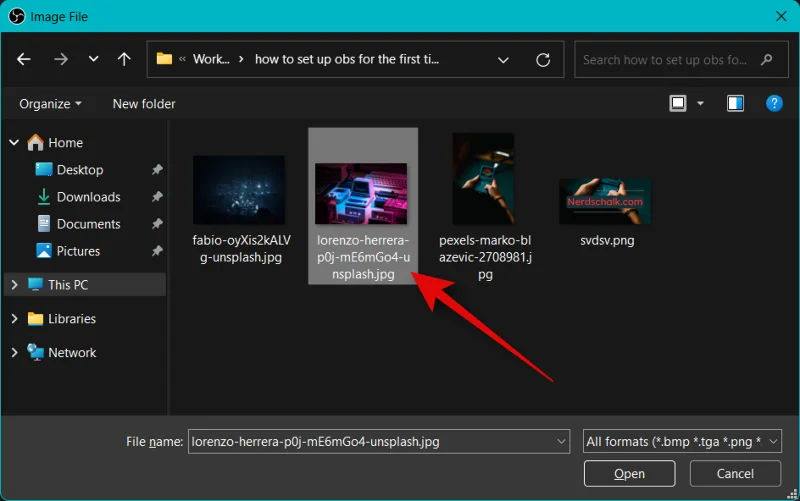Click the breadcrumb chevron after Work...

(x=241, y=59)
